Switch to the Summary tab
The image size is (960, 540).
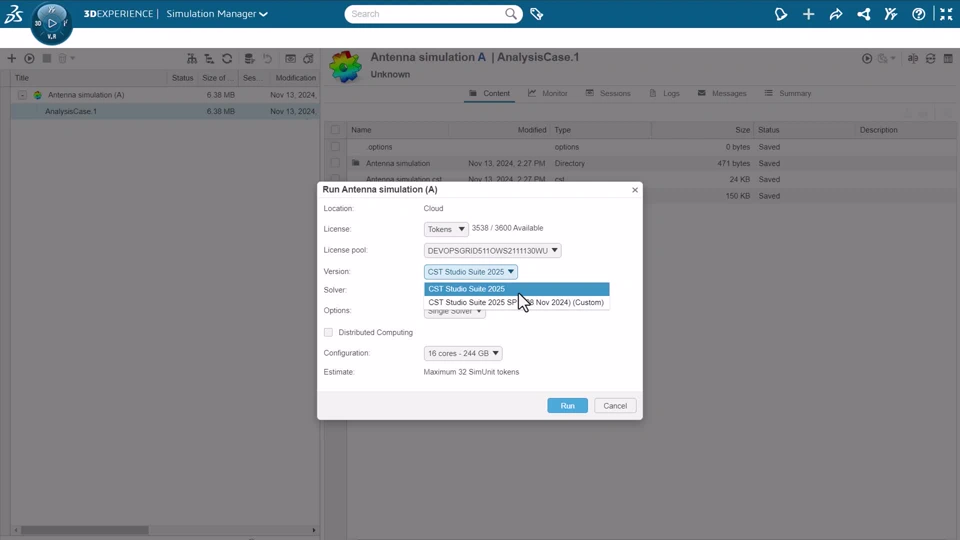point(788,94)
